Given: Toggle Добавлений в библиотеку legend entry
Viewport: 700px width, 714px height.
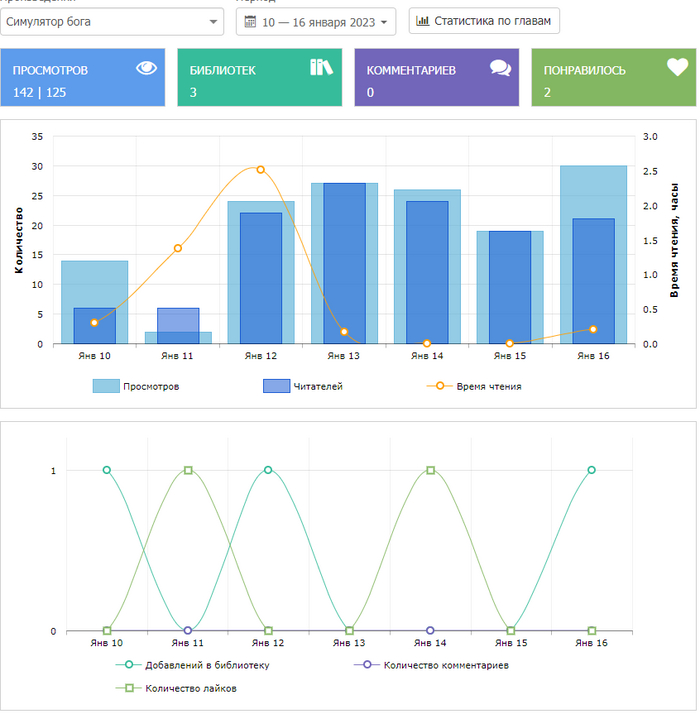Looking at the screenshot, I should point(193,665).
